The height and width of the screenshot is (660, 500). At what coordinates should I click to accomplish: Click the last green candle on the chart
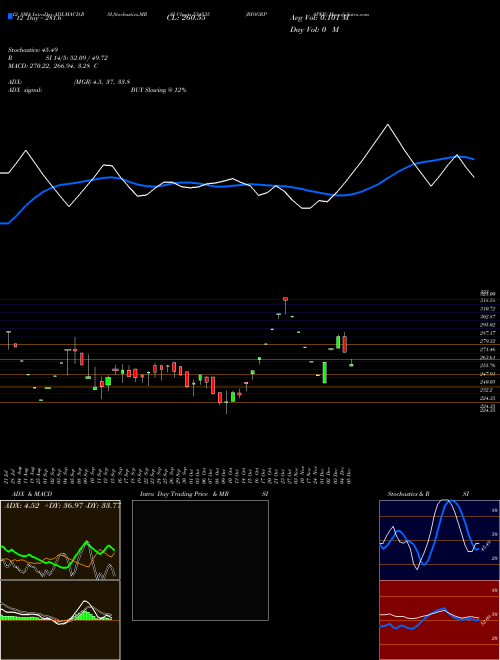coord(351,365)
